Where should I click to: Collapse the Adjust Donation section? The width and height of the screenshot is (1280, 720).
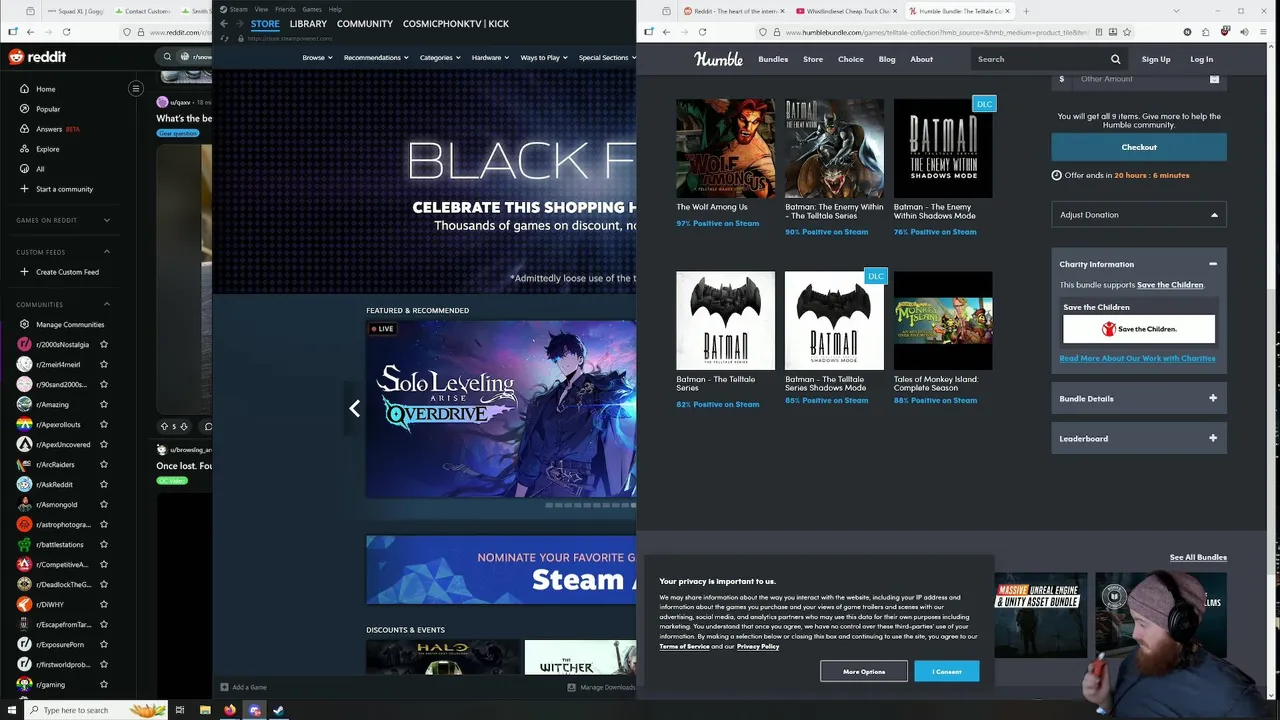coord(1139,215)
